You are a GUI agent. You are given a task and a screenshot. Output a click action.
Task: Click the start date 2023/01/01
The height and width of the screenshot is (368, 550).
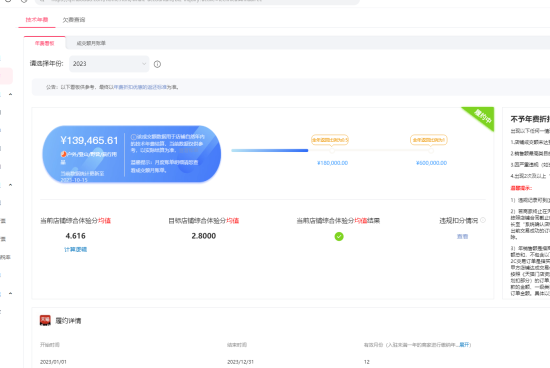tap(53, 362)
